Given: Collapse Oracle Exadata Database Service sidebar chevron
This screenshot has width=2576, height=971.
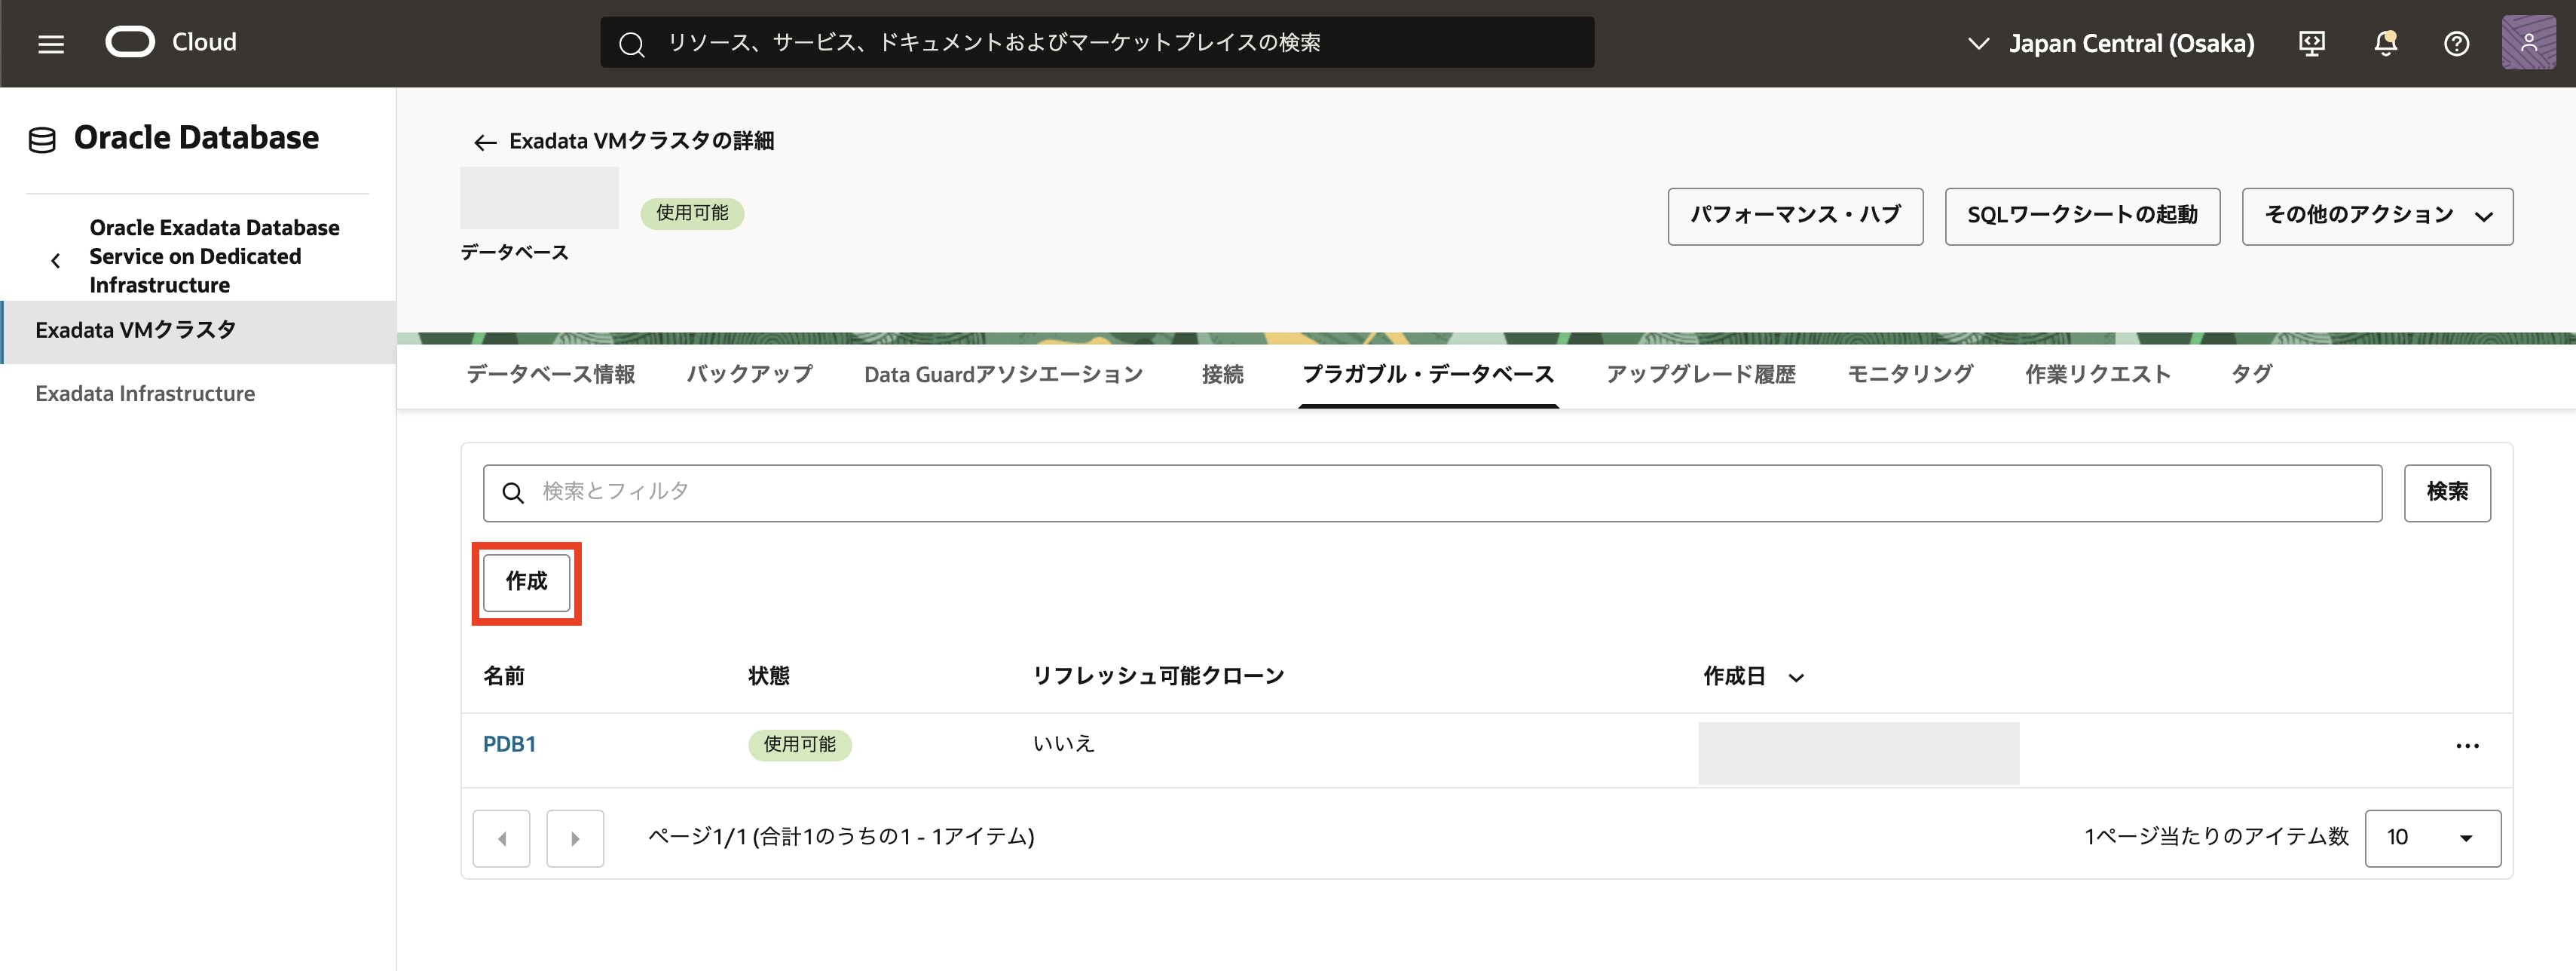Looking at the screenshot, I should click(56, 260).
